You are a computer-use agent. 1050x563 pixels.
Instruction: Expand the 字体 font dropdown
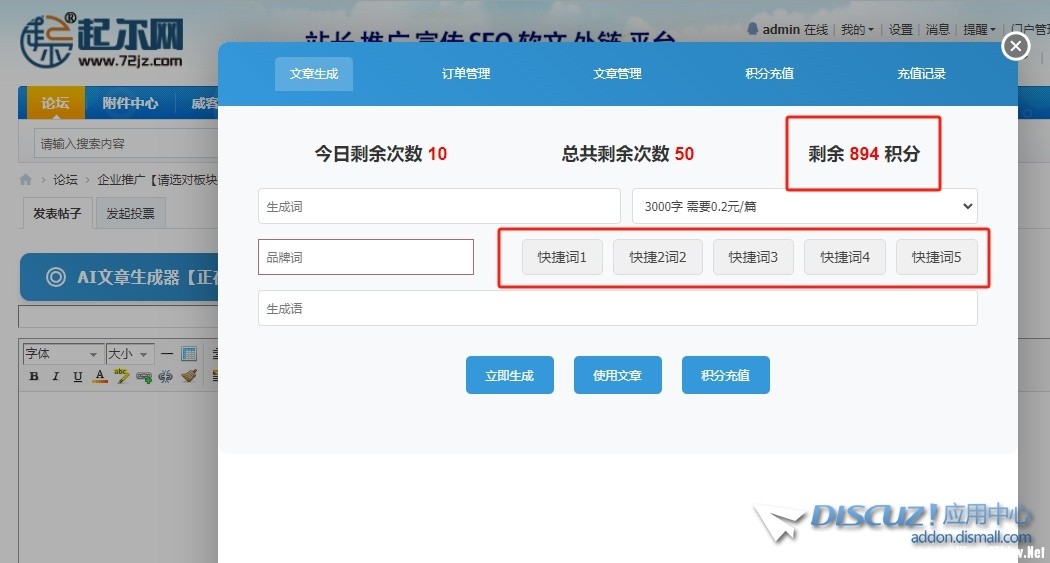(62, 354)
